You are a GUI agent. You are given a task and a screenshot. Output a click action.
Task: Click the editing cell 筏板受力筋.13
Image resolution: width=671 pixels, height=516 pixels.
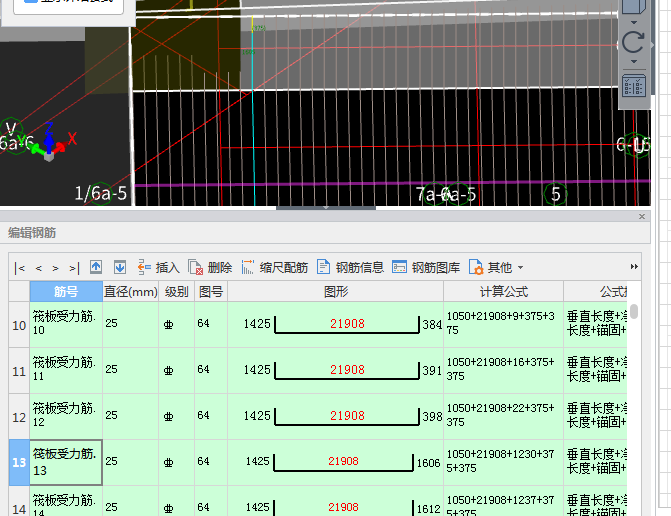click(x=66, y=463)
